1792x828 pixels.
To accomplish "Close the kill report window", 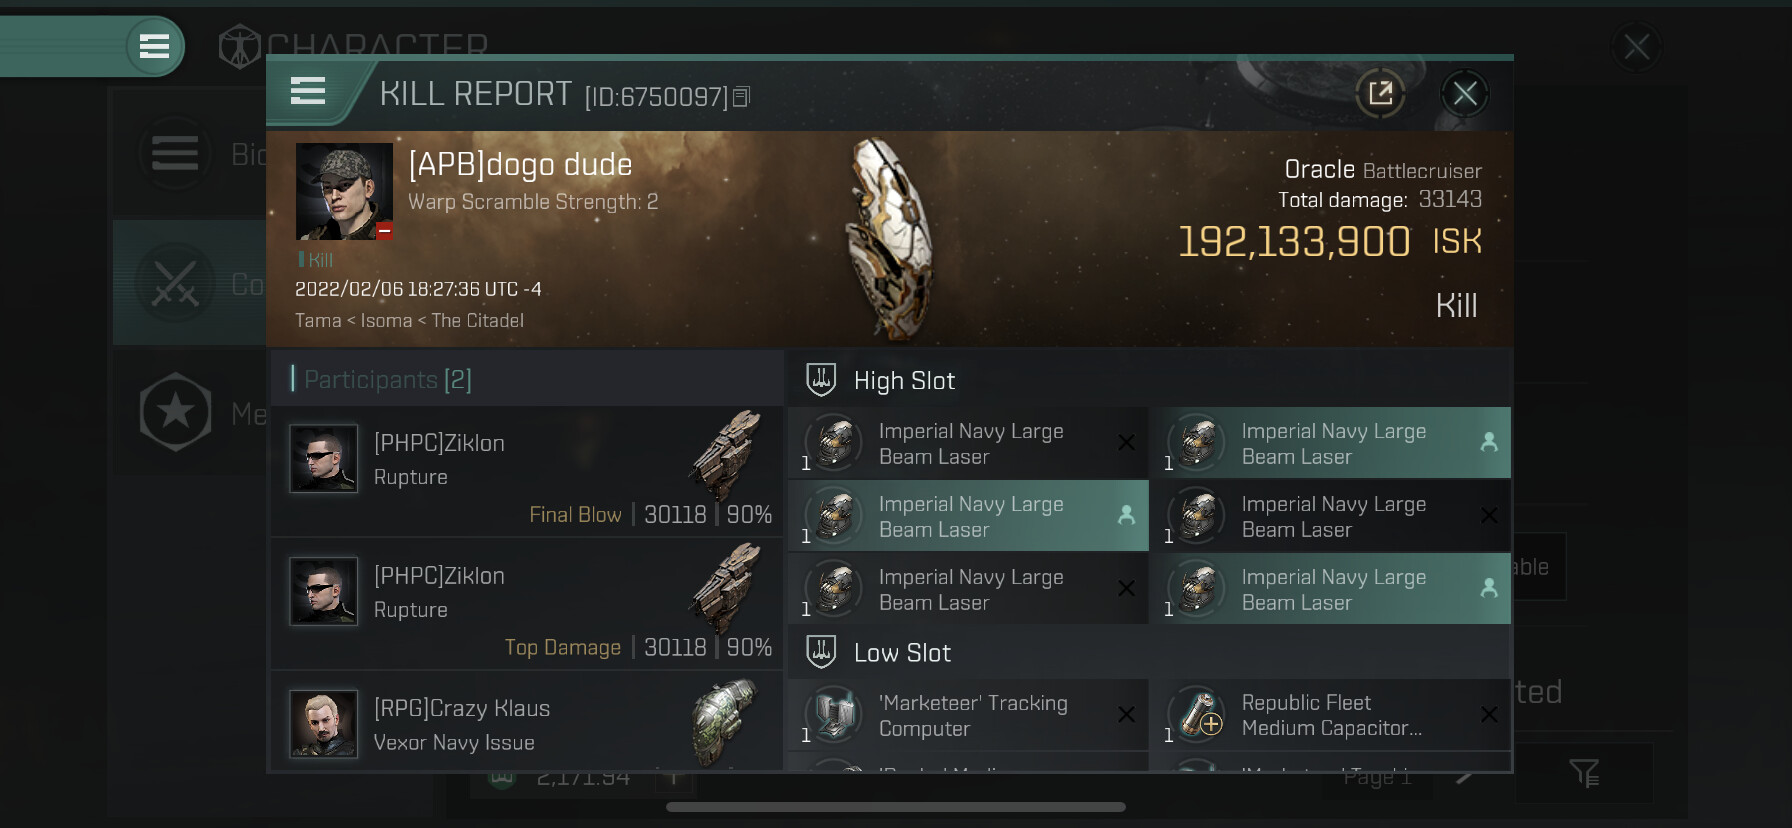I will [x=1465, y=94].
